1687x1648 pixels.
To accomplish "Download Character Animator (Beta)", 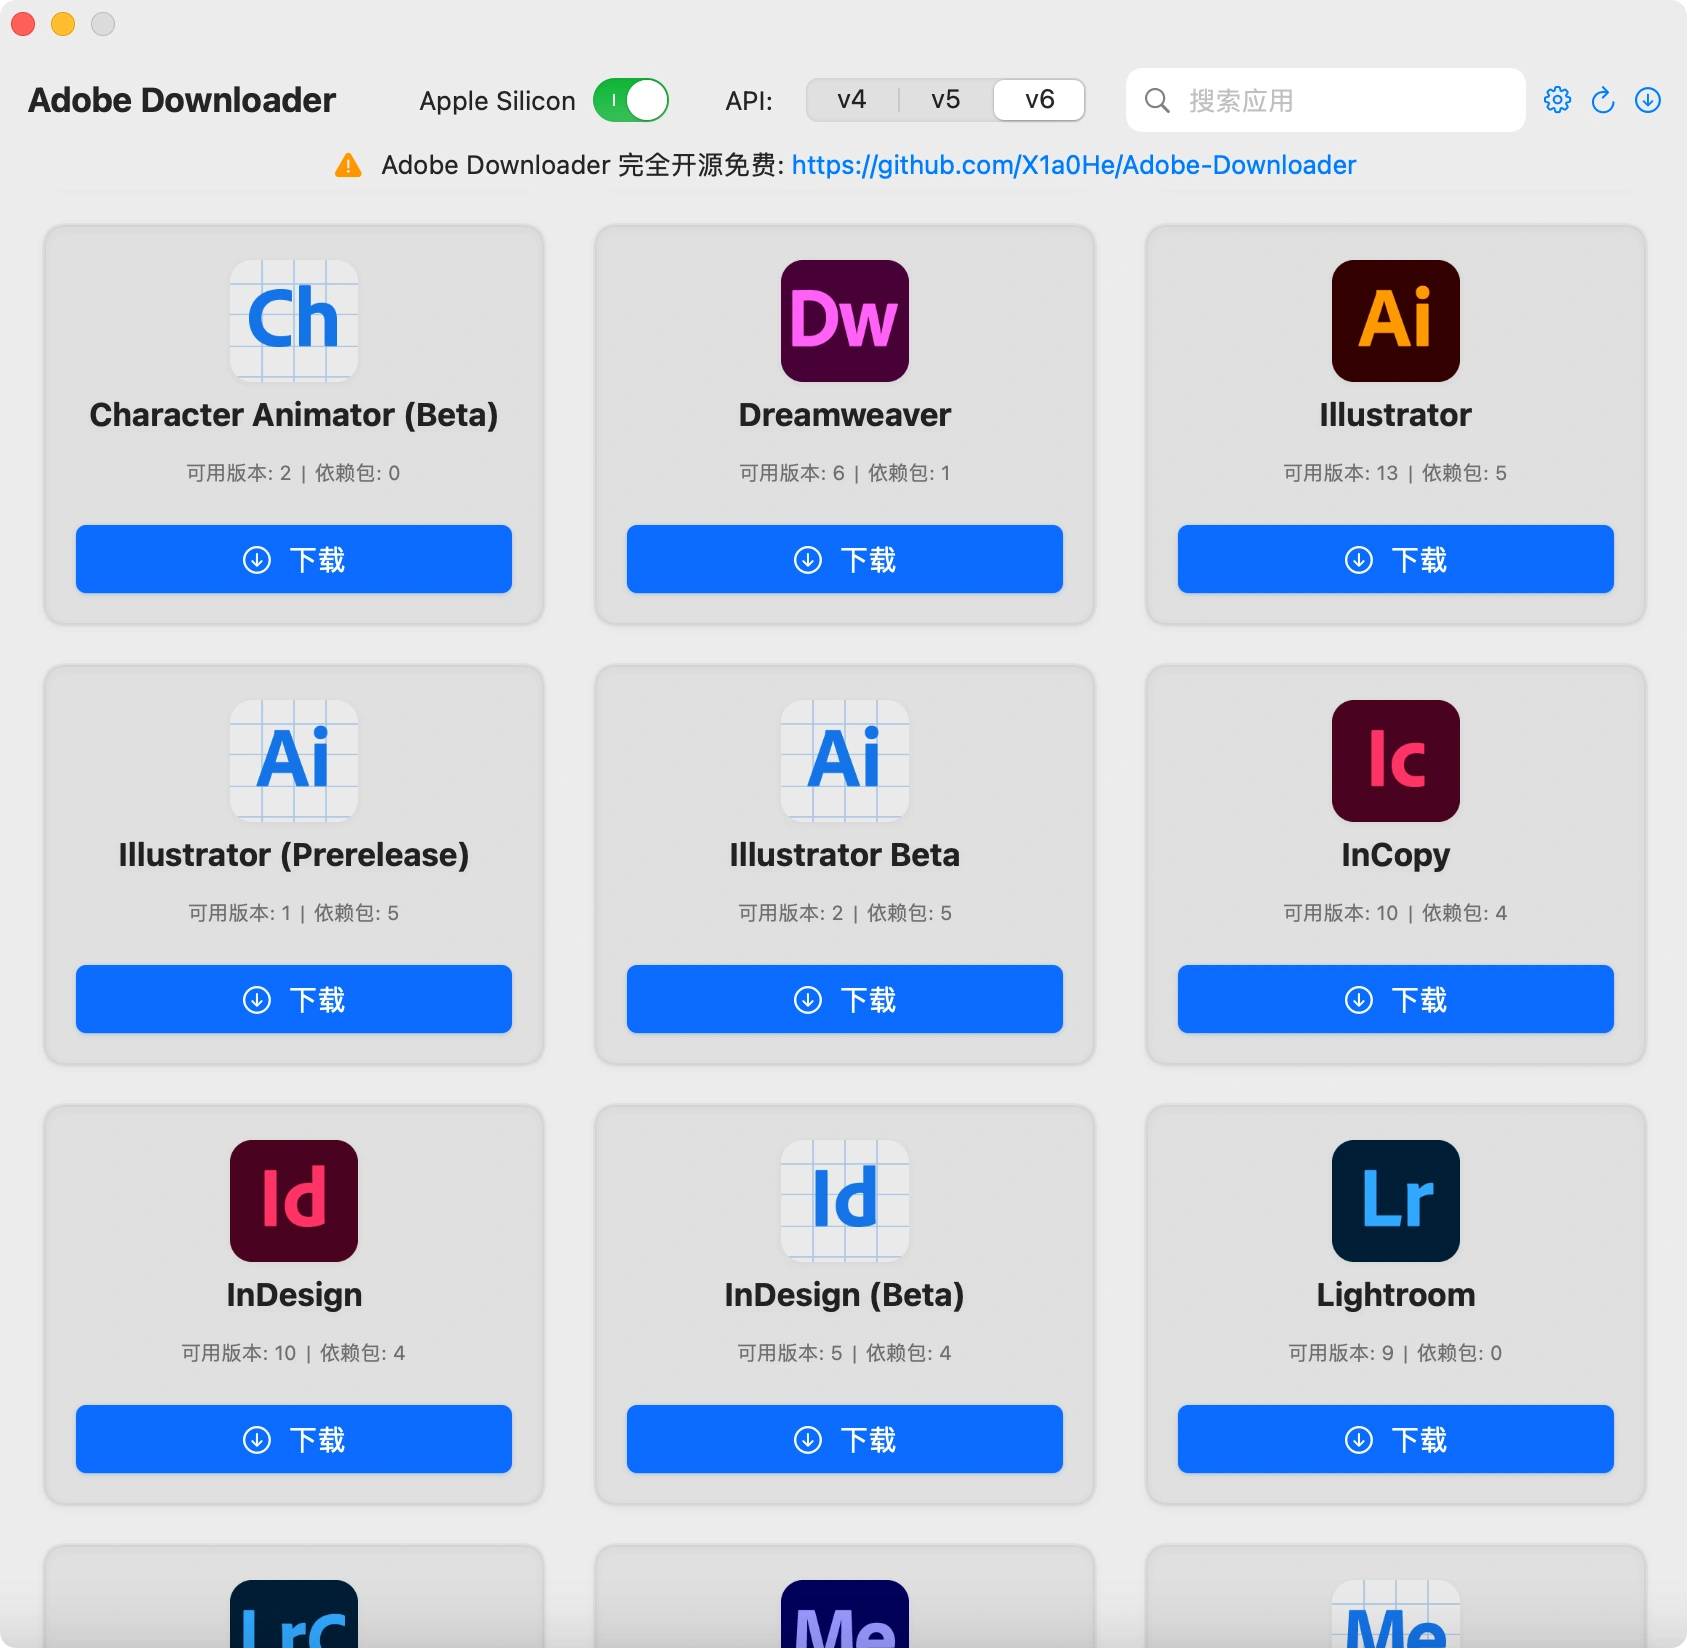I will (294, 559).
